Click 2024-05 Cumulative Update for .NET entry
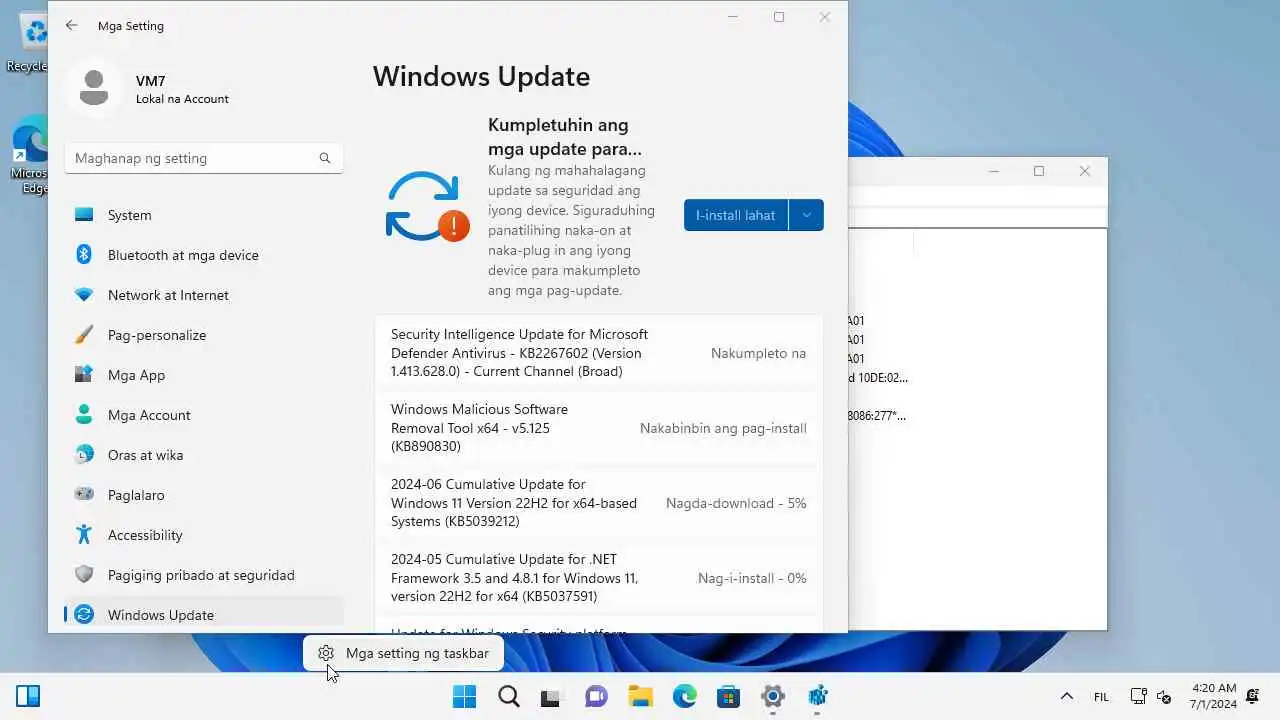Screen dimensions: 1280x720 599,578
